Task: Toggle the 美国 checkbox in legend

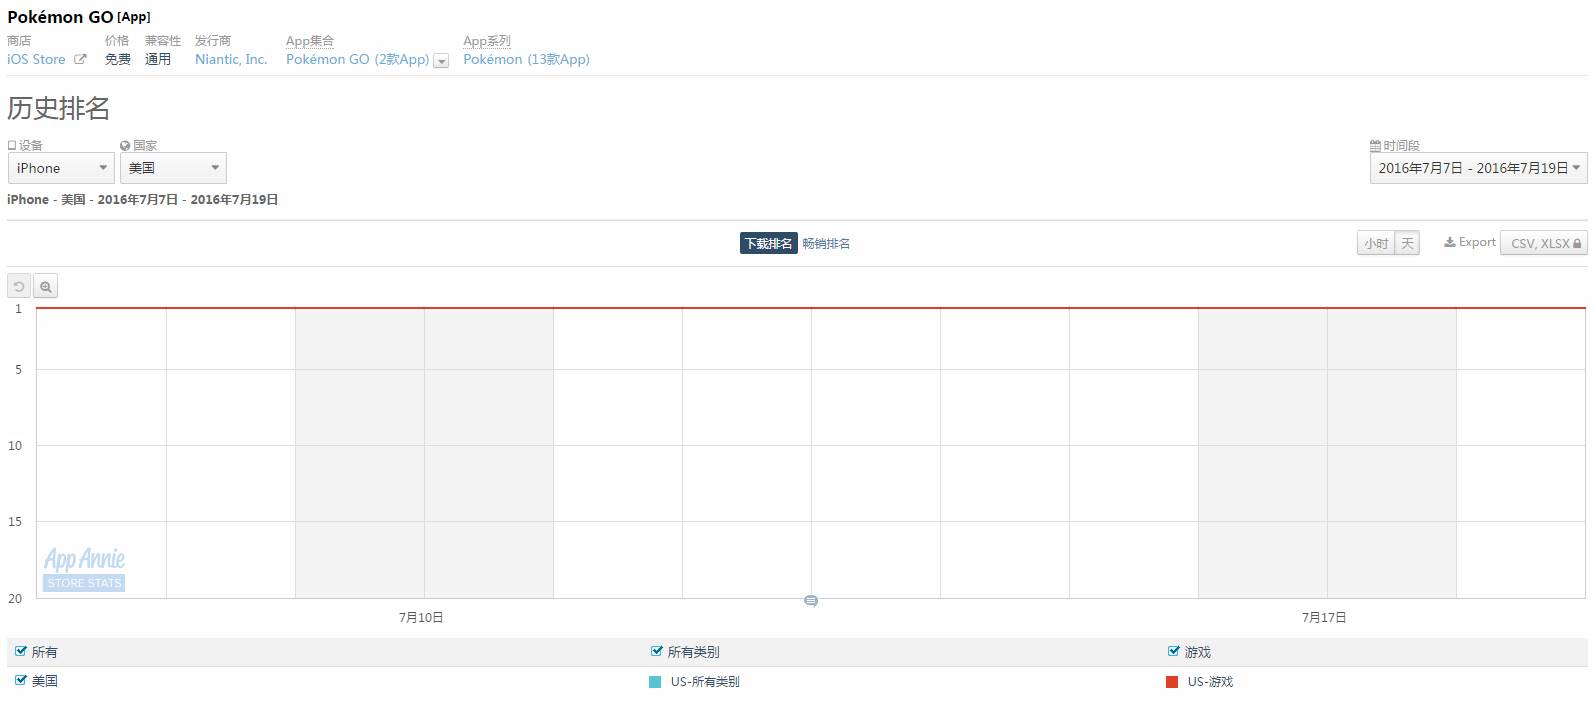Action: 21,680
